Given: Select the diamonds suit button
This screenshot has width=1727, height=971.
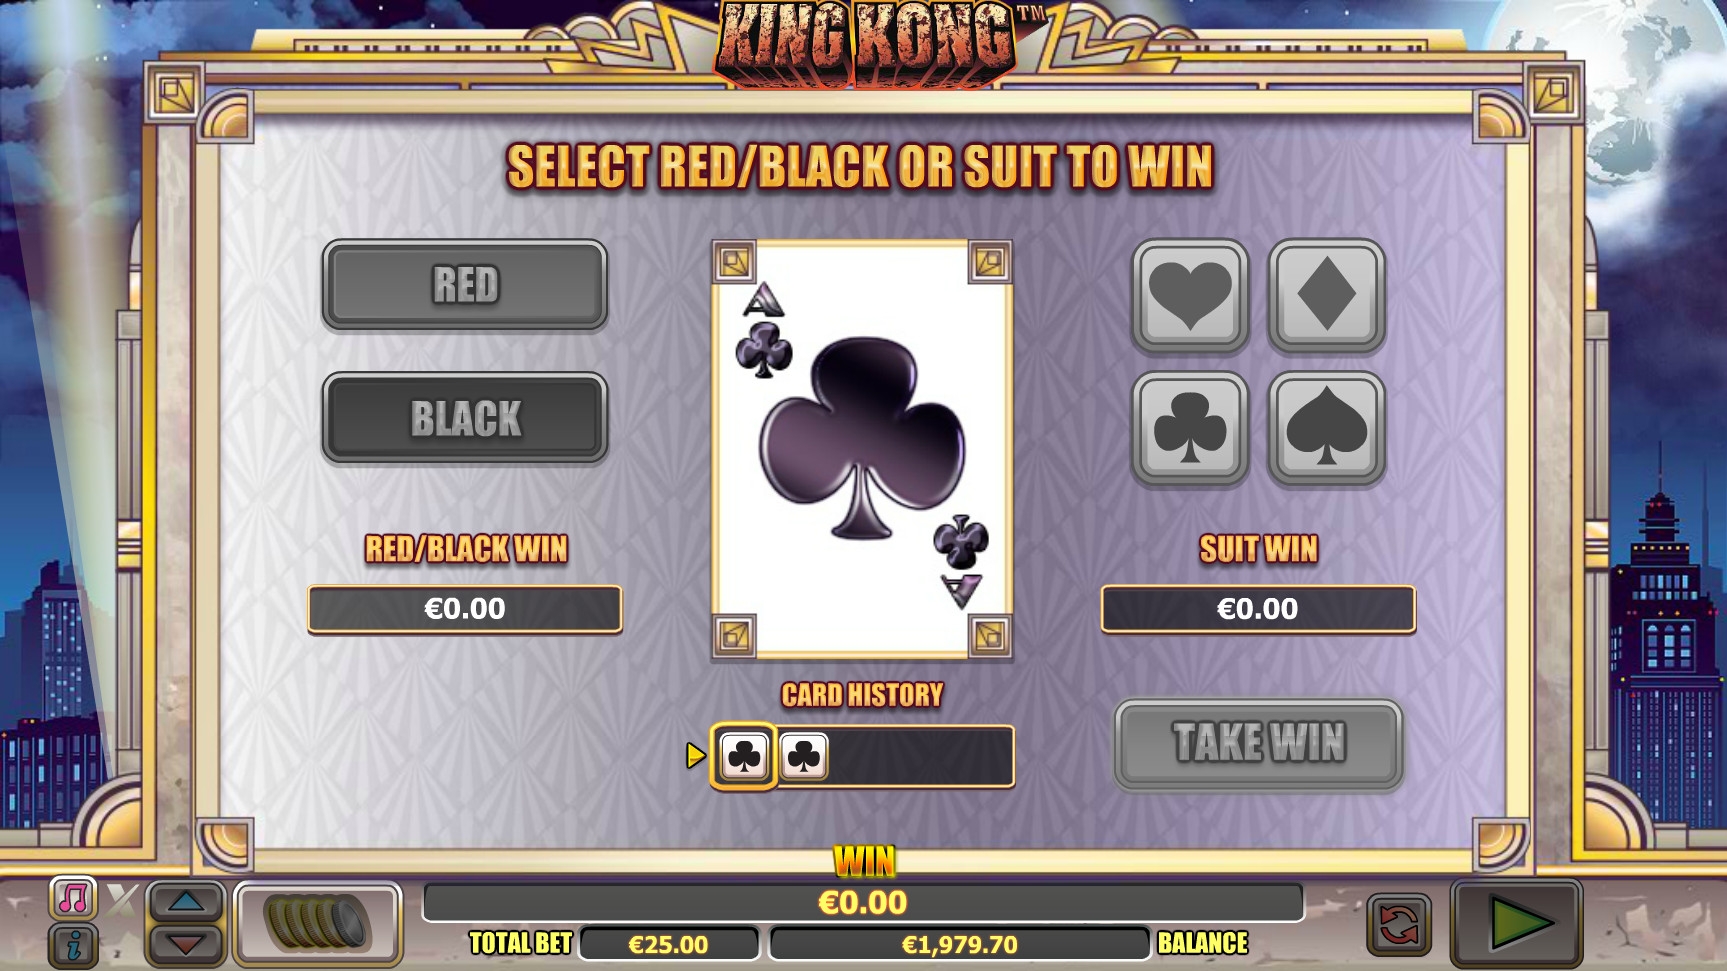Looking at the screenshot, I should 1326,296.
